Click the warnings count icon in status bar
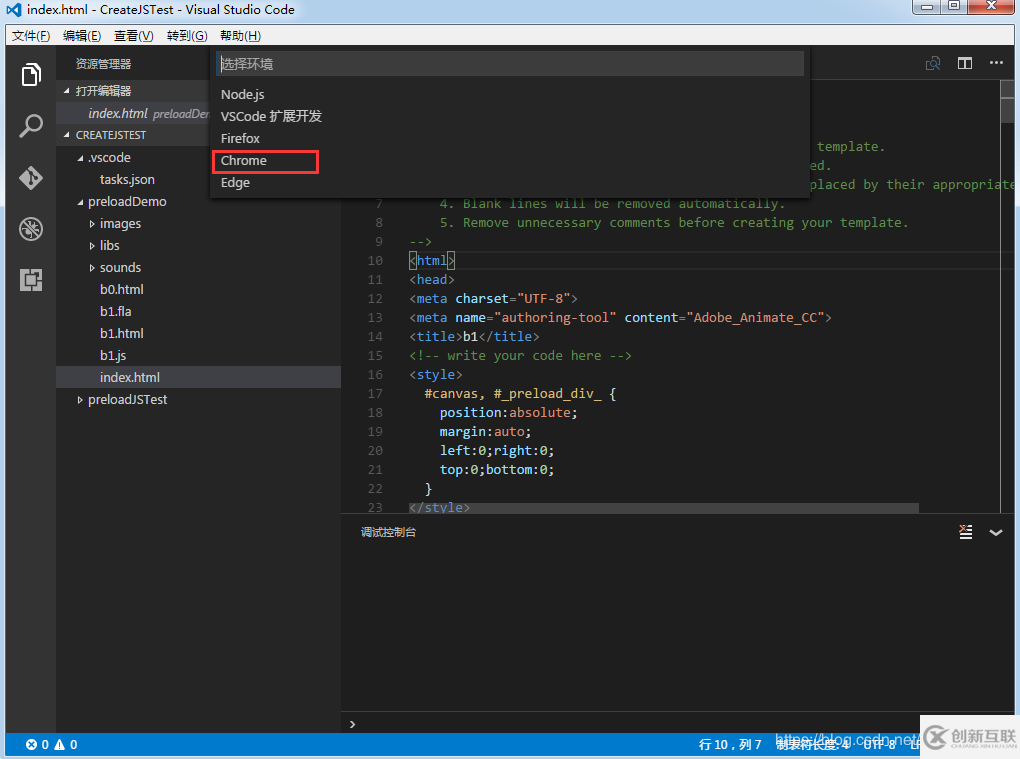 (x=60, y=745)
